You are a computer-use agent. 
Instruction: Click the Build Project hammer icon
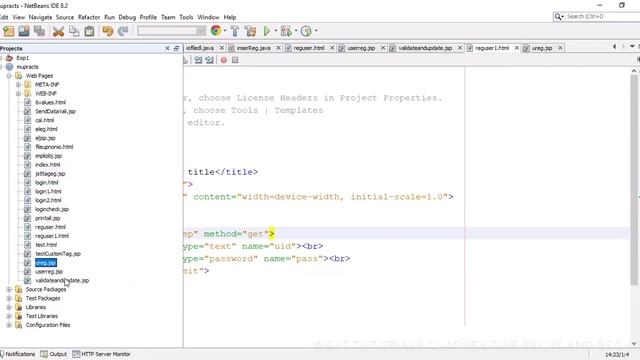(235, 31)
